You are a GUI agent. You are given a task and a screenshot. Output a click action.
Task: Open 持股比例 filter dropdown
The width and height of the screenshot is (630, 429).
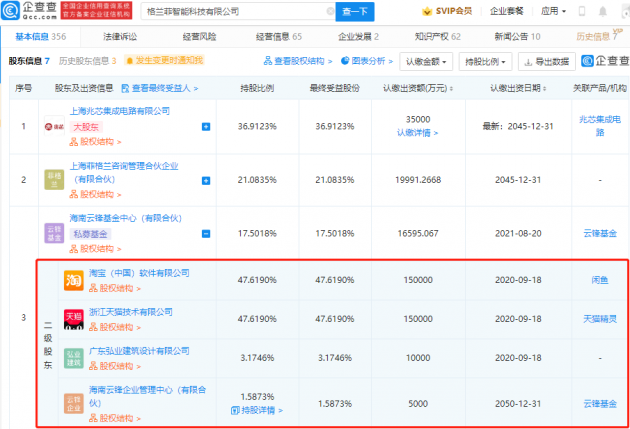point(485,62)
